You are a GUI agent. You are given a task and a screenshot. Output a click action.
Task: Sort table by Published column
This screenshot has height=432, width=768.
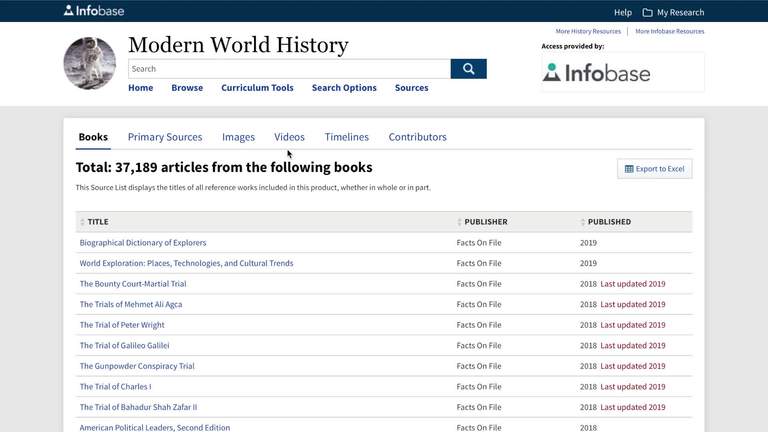(x=608, y=222)
